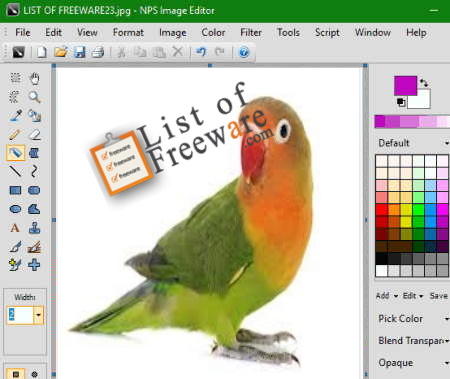Select the red-eye/retouch tool with star
Viewport: 450px width, 379px height.
(15, 265)
